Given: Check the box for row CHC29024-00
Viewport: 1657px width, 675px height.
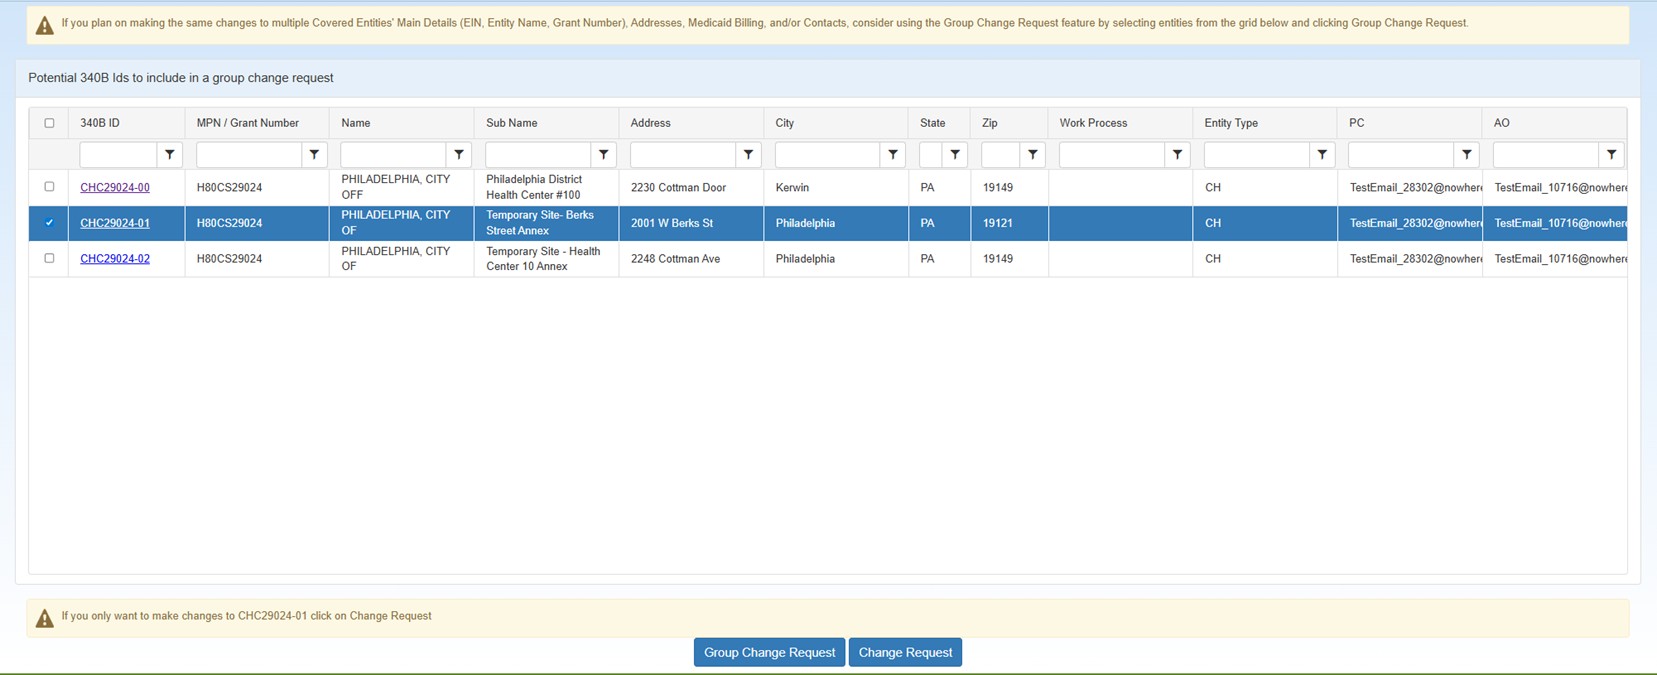Looking at the screenshot, I should point(49,187).
